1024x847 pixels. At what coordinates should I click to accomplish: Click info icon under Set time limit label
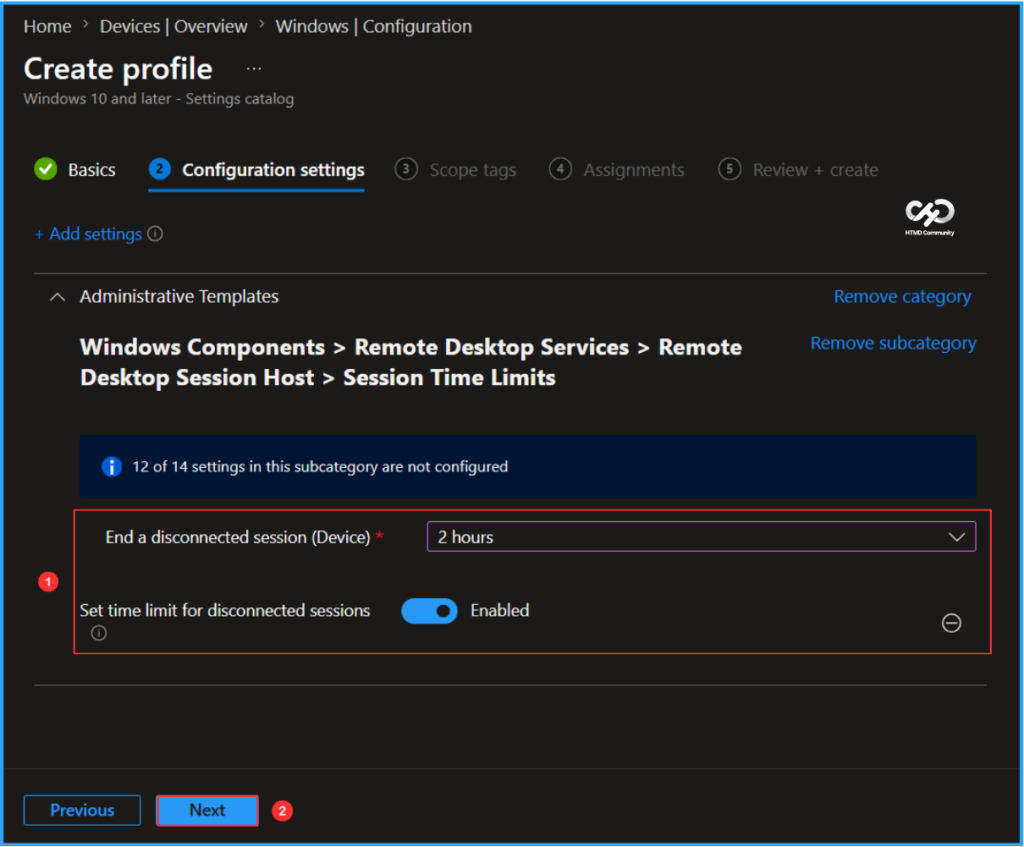(99, 633)
